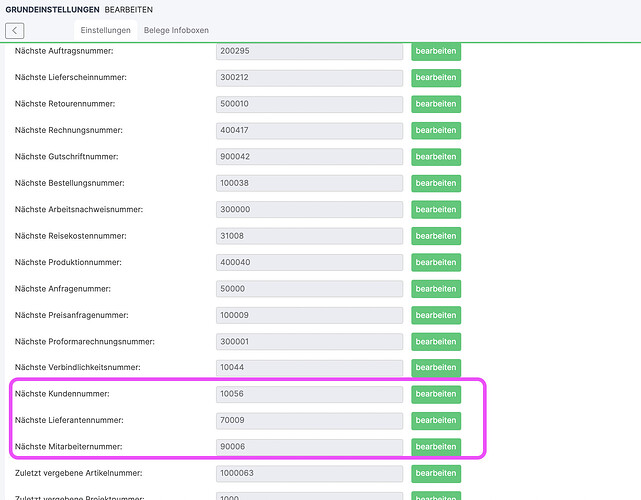Click bearbeiten for Nächste Rechnungsnummer
The width and height of the screenshot is (641, 500).
point(436,130)
